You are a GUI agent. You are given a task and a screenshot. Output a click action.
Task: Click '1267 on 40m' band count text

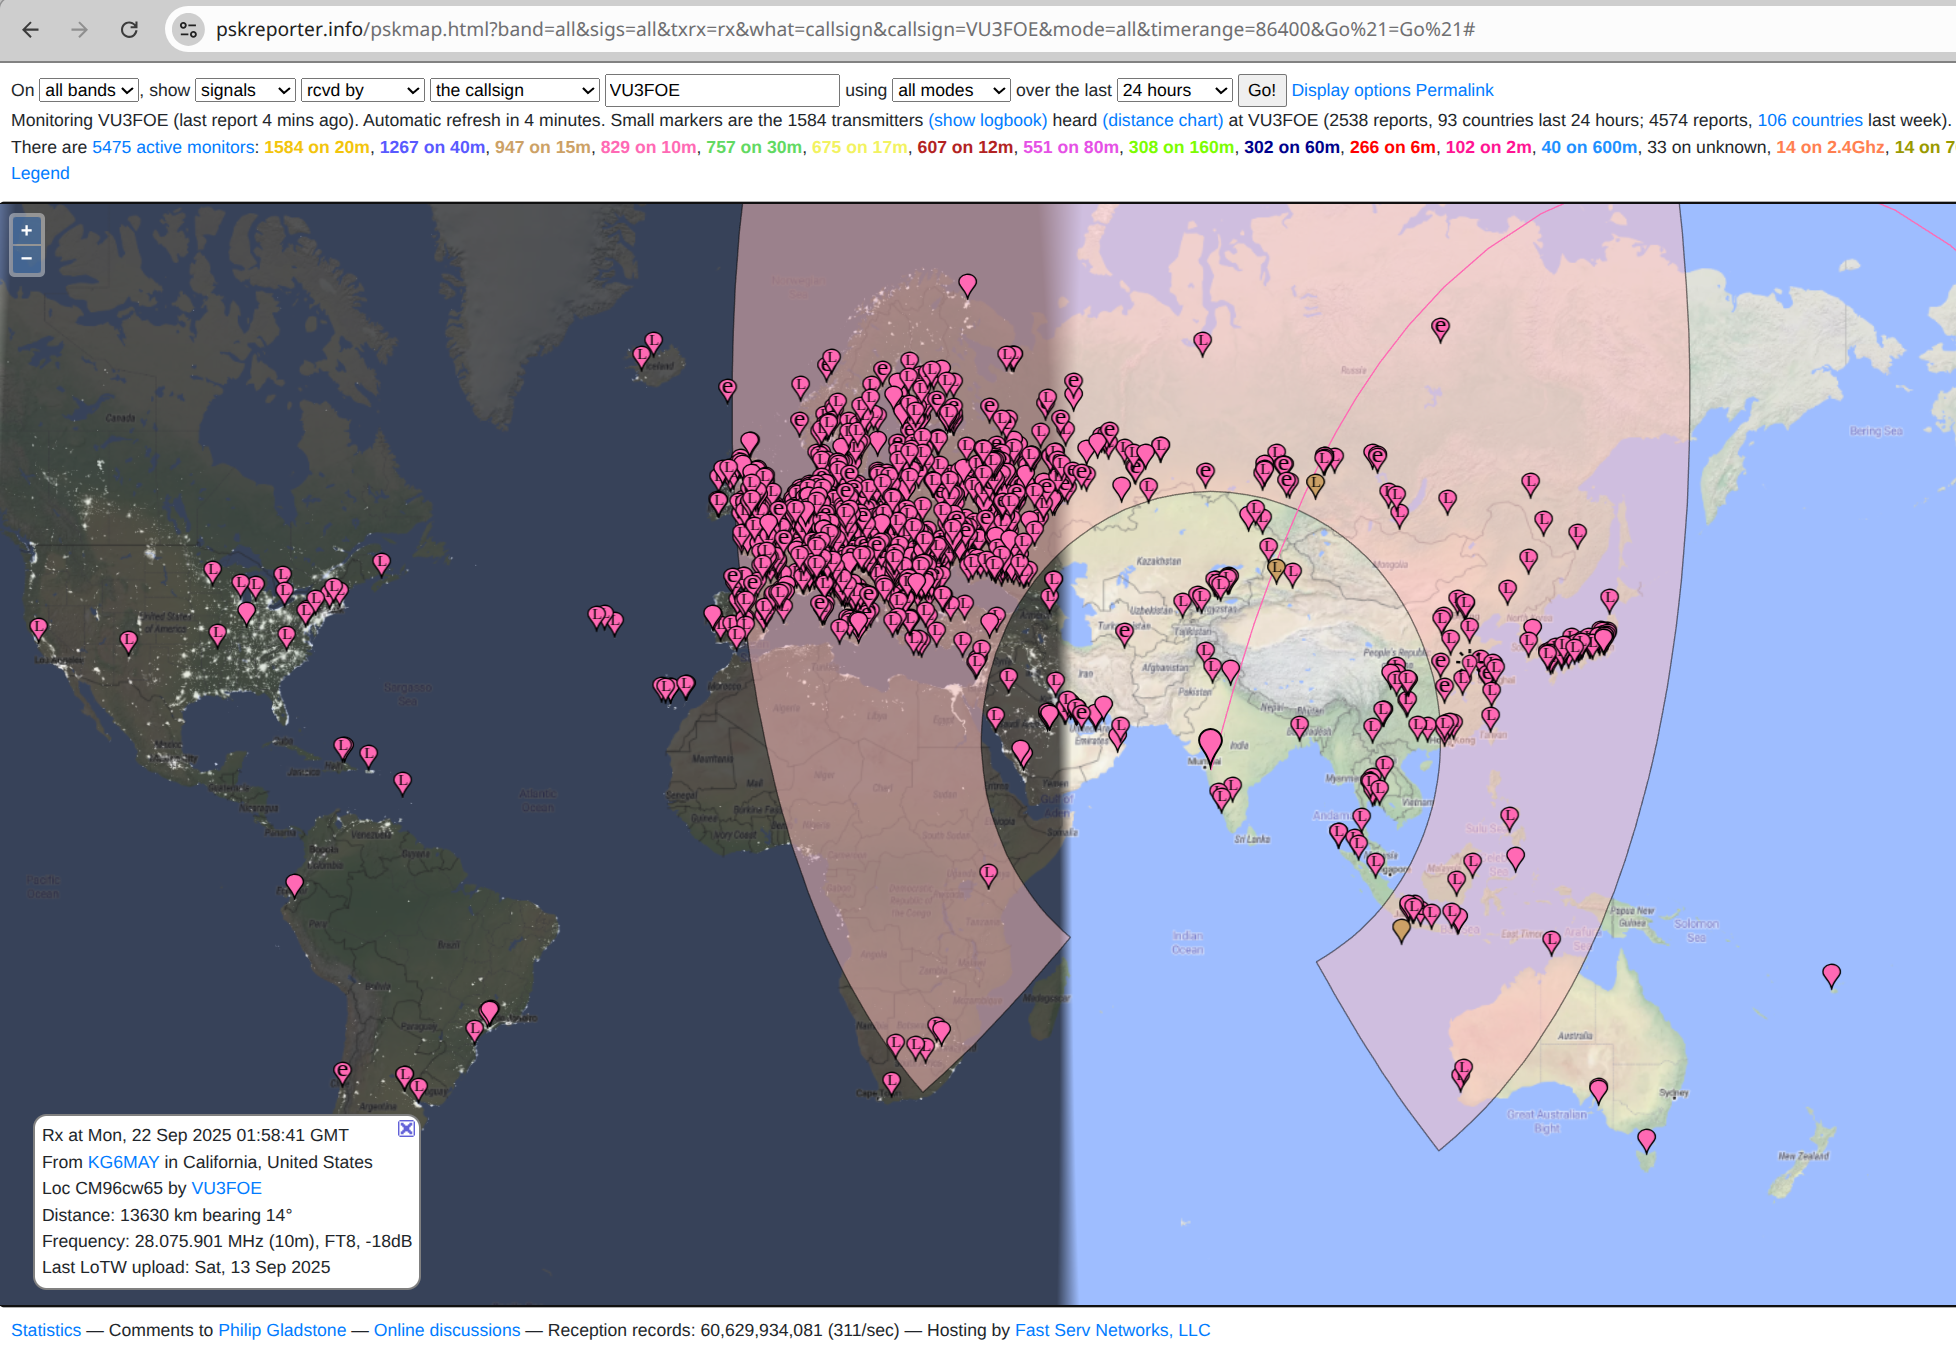tap(432, 147)
